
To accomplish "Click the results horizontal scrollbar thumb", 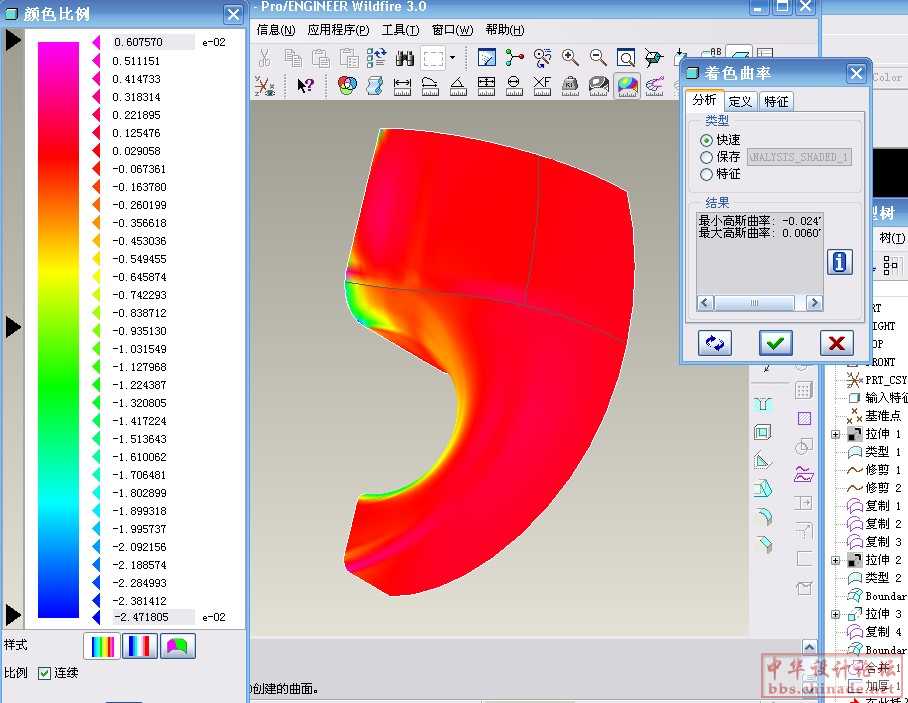I will pyautogui.click(x=754, y=303).
